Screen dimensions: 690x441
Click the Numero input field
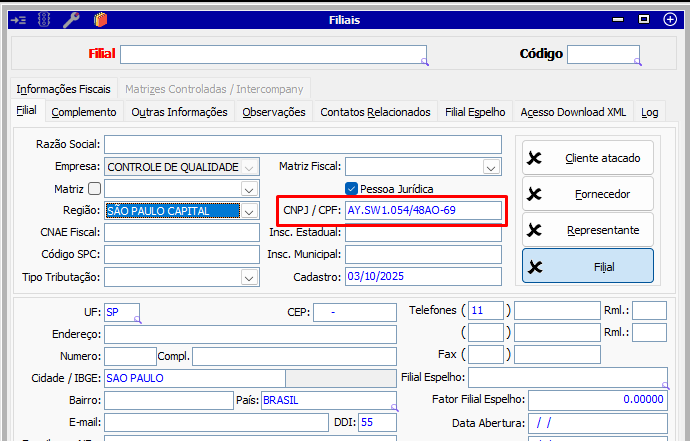coord(130,356)
